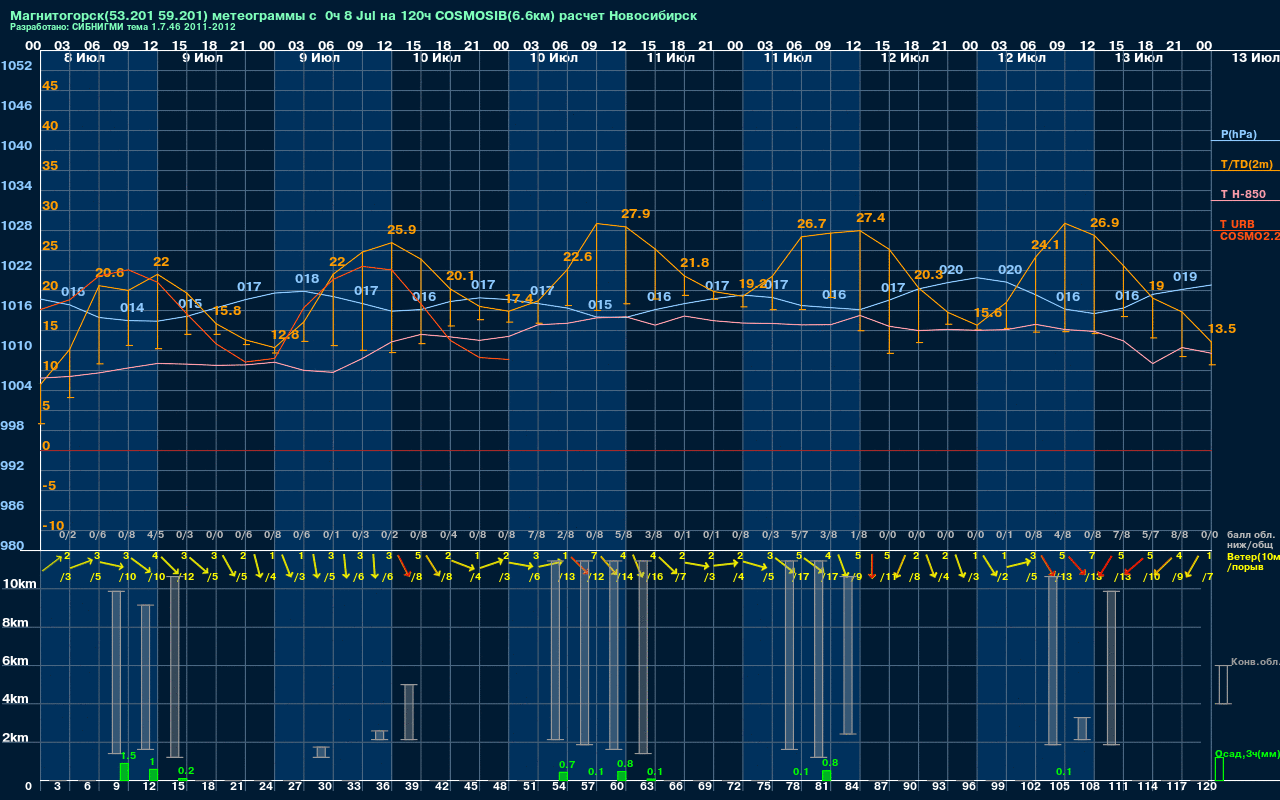Click the 018 pressure value label
Viewport: 1280px width, 800px height.
click(x=307, y=279)
